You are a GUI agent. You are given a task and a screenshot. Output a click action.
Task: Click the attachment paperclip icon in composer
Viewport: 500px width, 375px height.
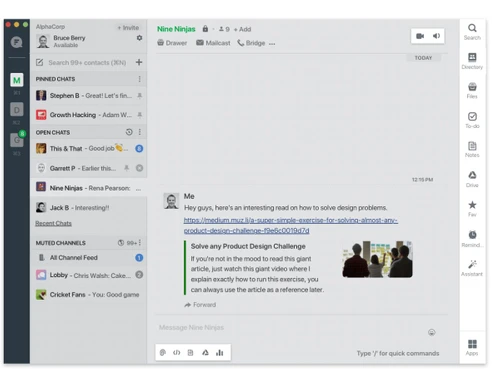coord(163,352)
